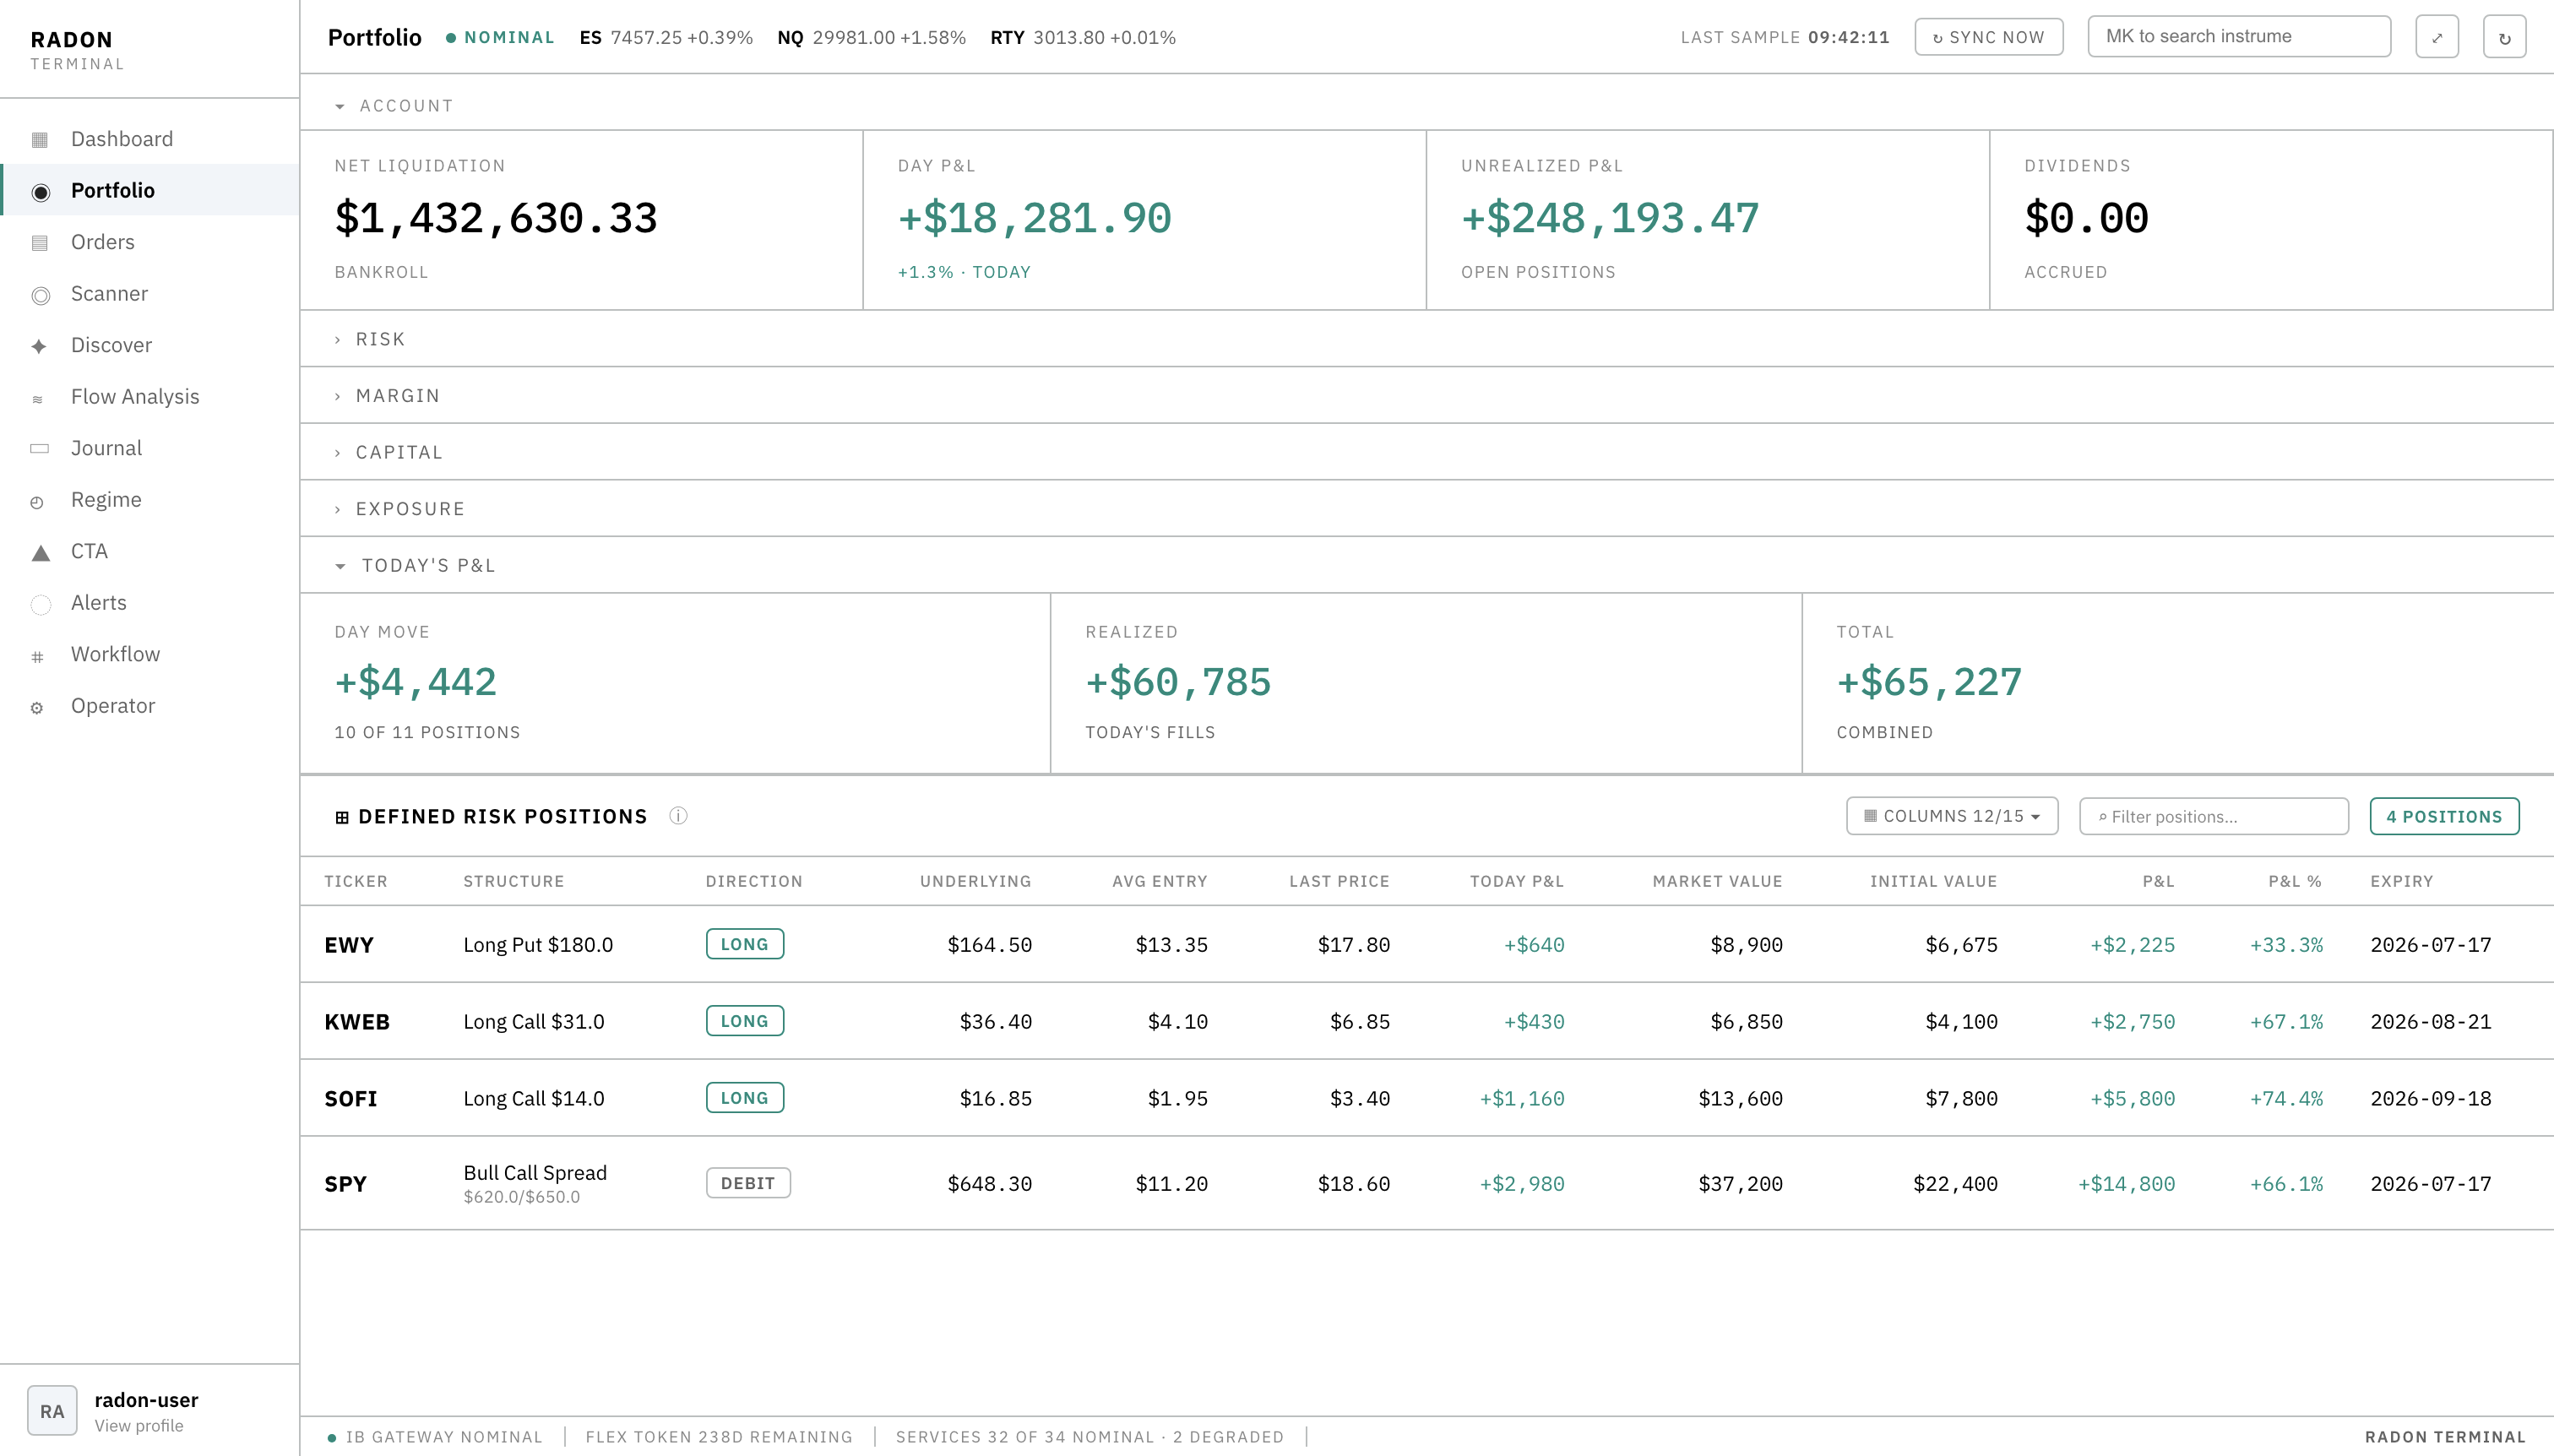Click the grid icon before Defined Risk Positions
This screenshot has width=2554, height=1456.
click(342, 817)
